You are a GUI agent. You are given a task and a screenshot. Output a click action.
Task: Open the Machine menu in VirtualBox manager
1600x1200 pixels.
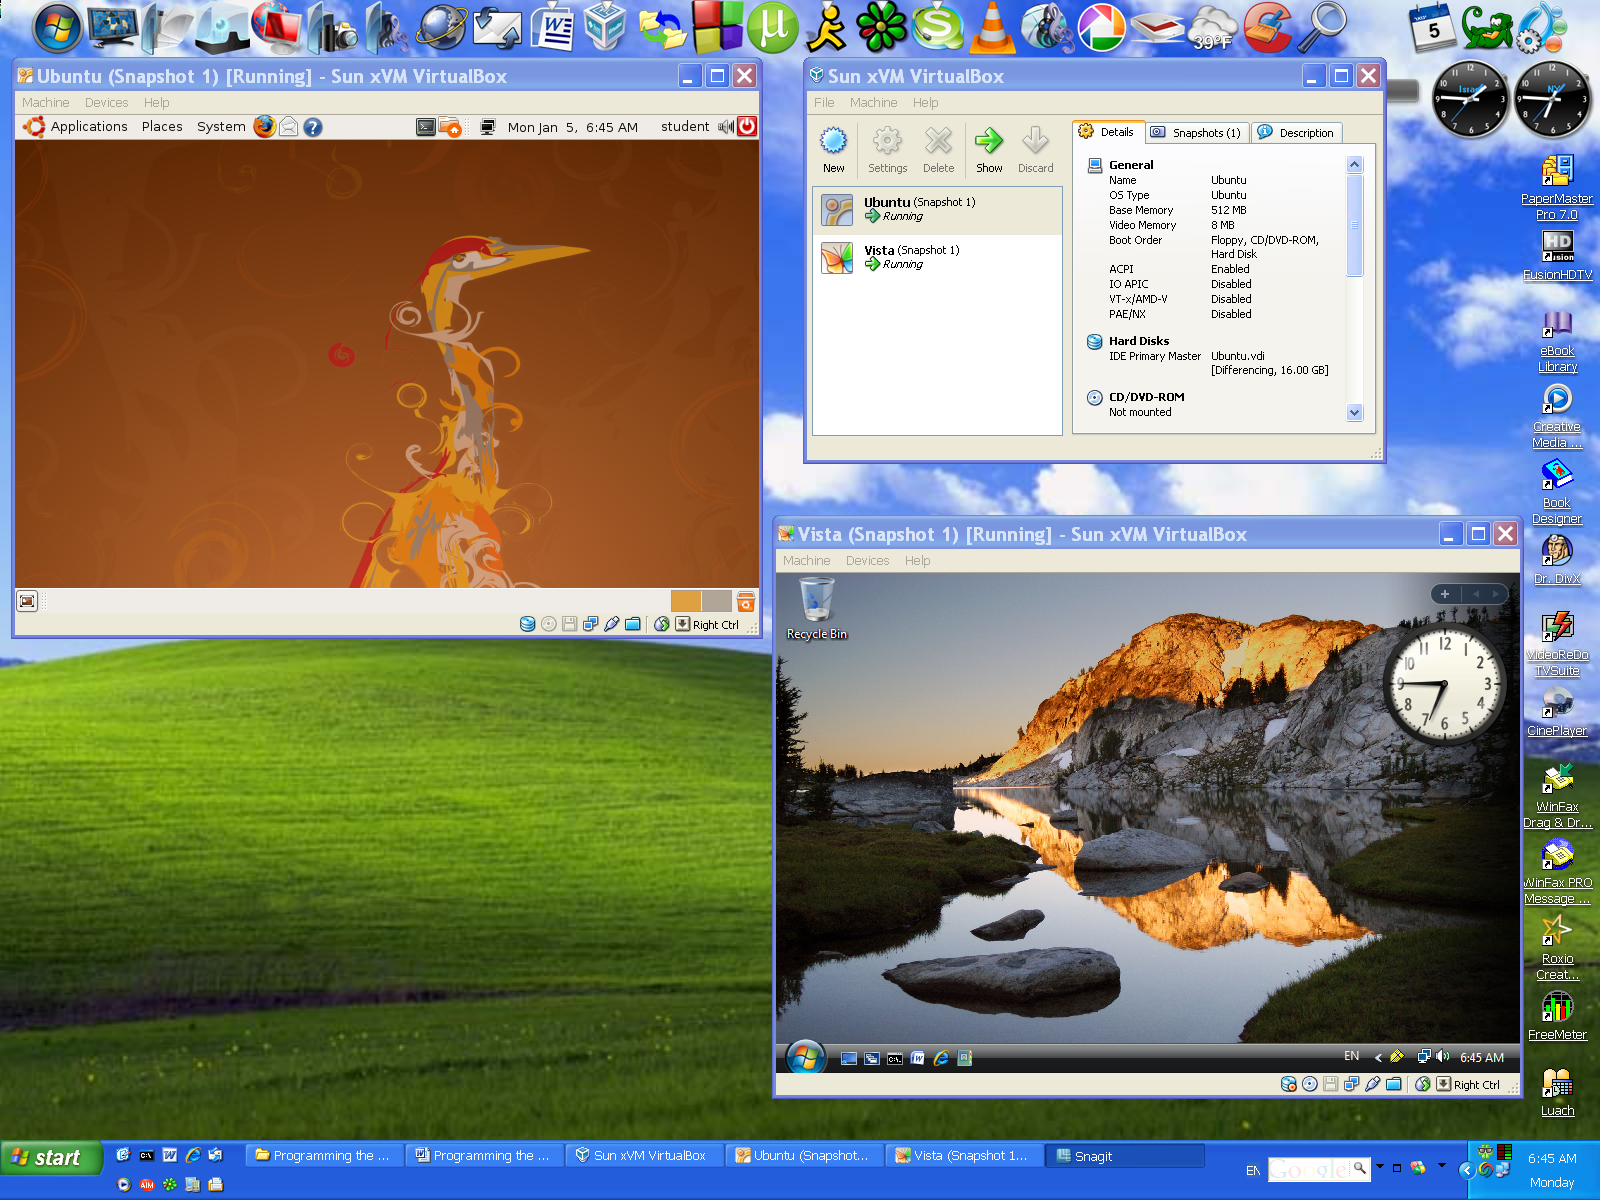pos(873,102)
